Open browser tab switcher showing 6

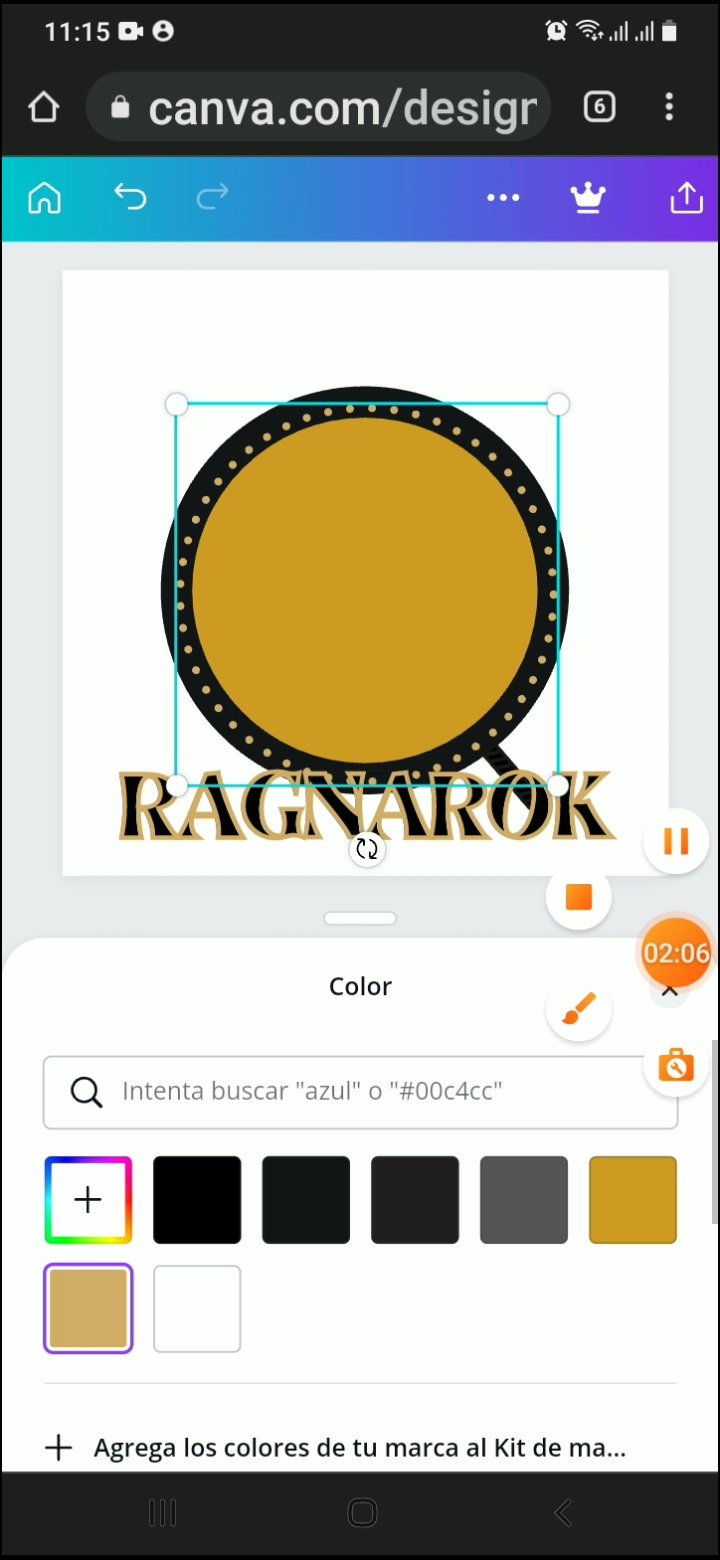(x=599, y=107)
